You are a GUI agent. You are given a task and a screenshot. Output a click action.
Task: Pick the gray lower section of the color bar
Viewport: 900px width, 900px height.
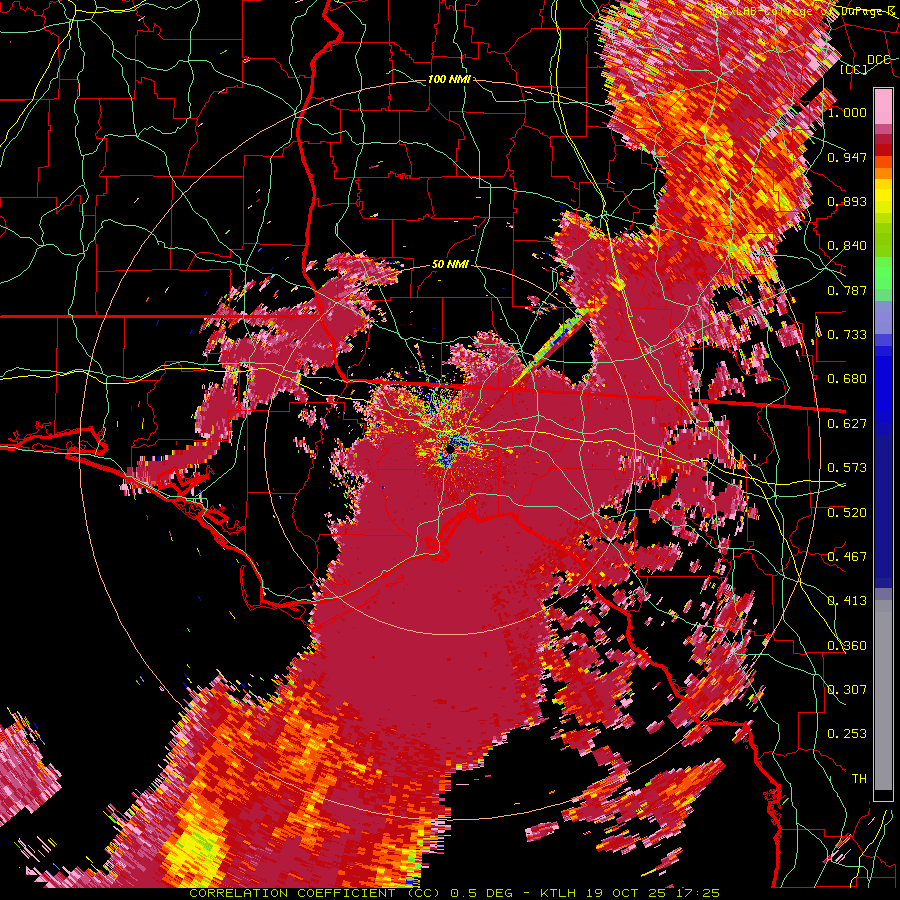click(883, 695)
